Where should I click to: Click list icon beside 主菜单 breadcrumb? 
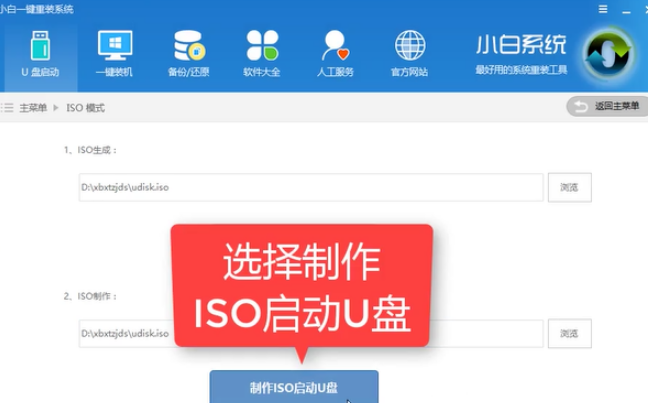click(9, 108)
